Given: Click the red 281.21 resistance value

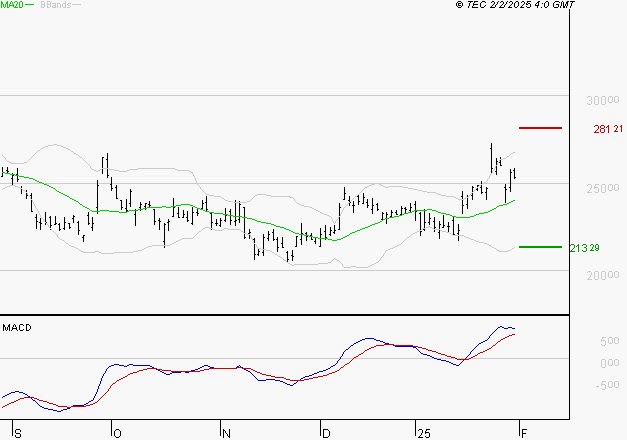Looking at the screenshot, I should 608,129.
